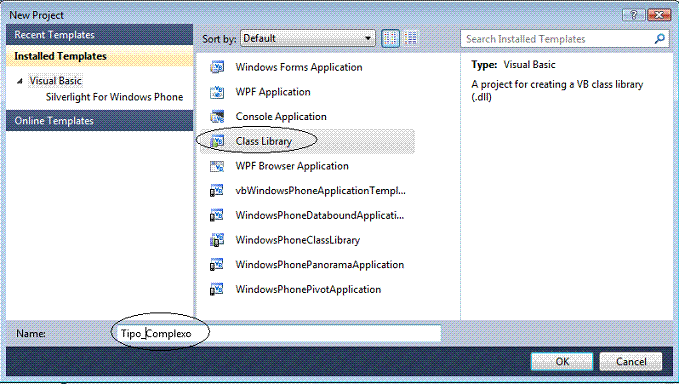Pick the Console Application template icon
The height and width of the screenshot is (384, 679).
217,116
